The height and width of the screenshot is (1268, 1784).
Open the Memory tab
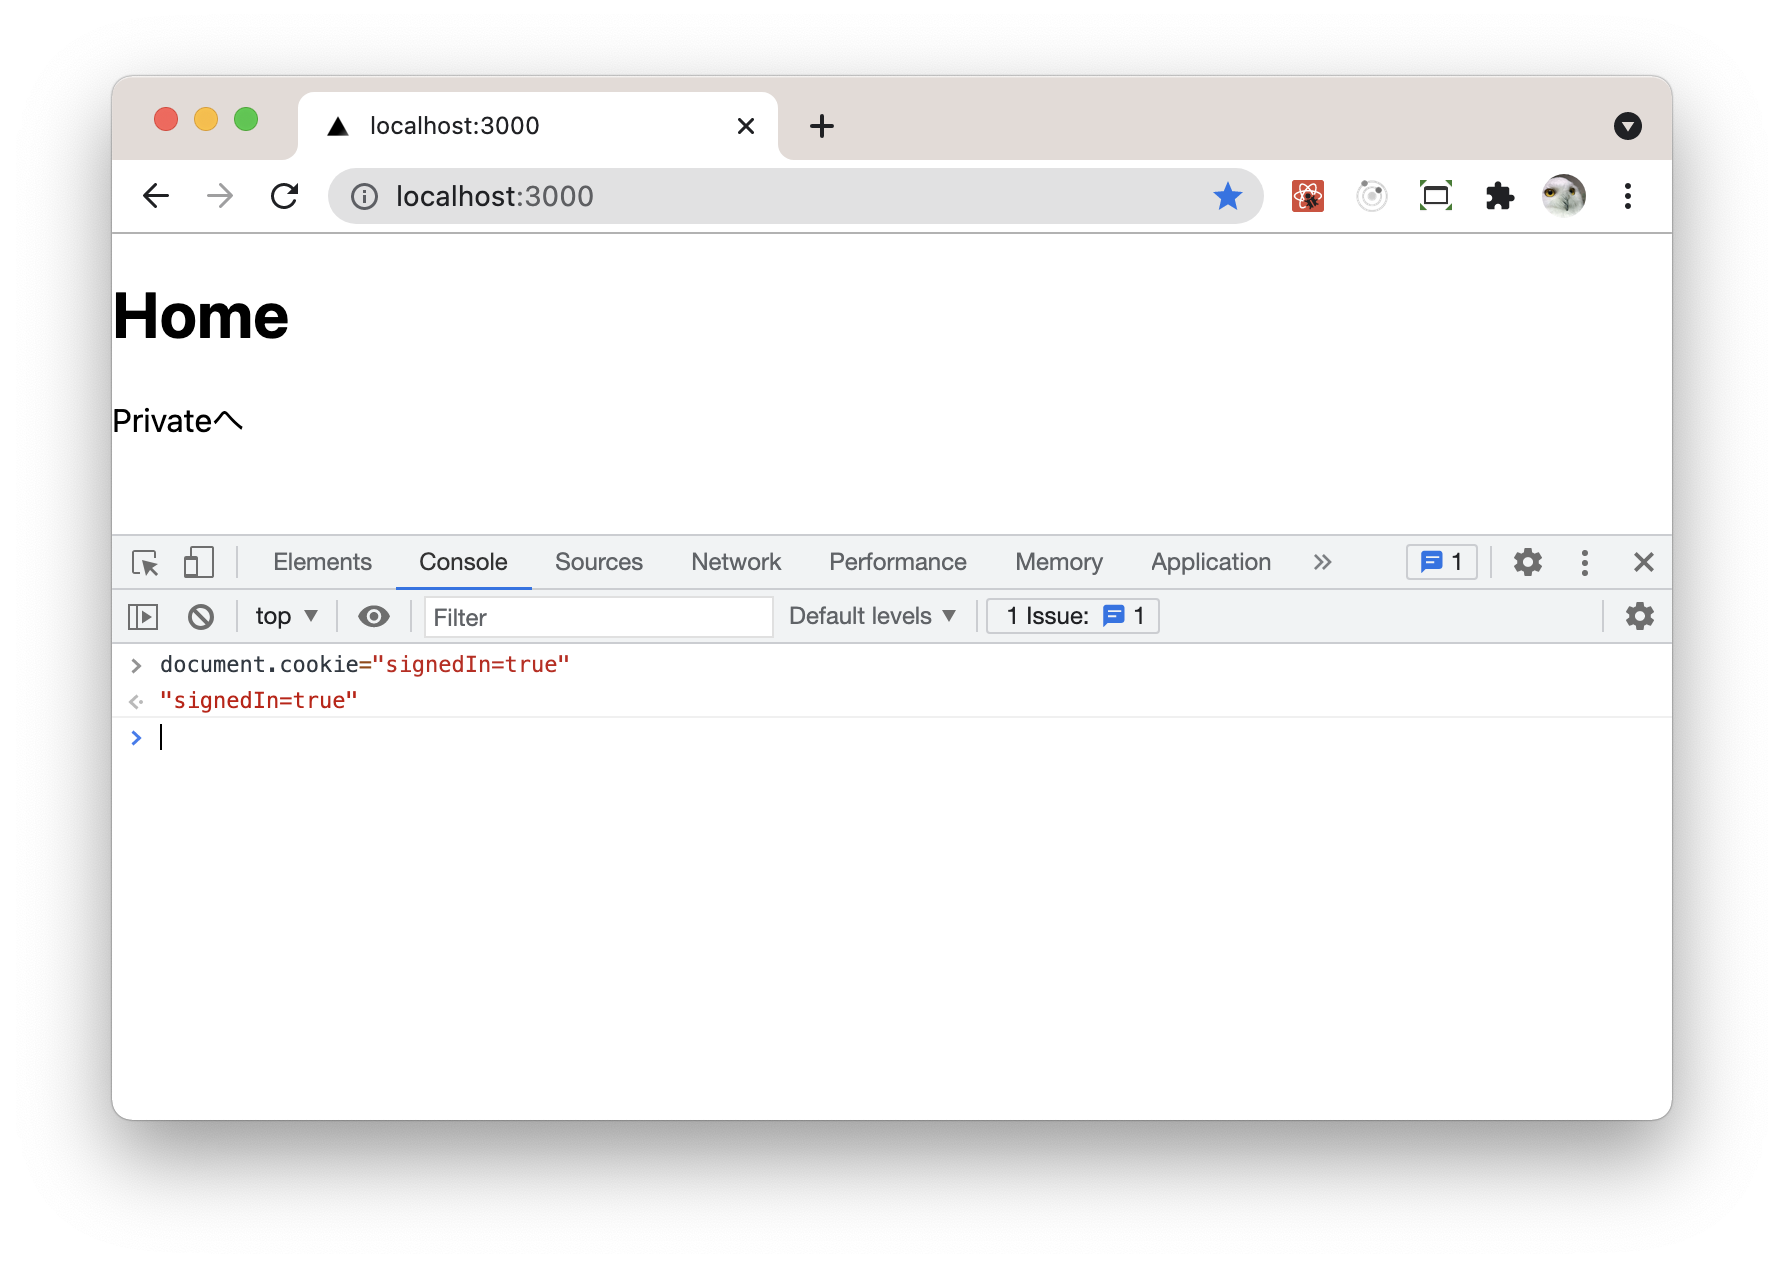coord(1059,562)
